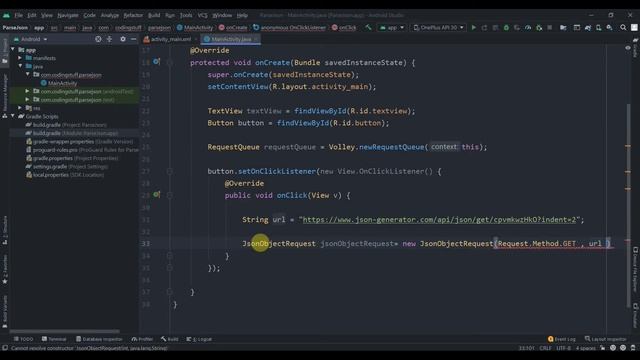This screenshot has height=360, width=640.
Task: Click the Stop square toolbar icon
Action: coord(550,27)
